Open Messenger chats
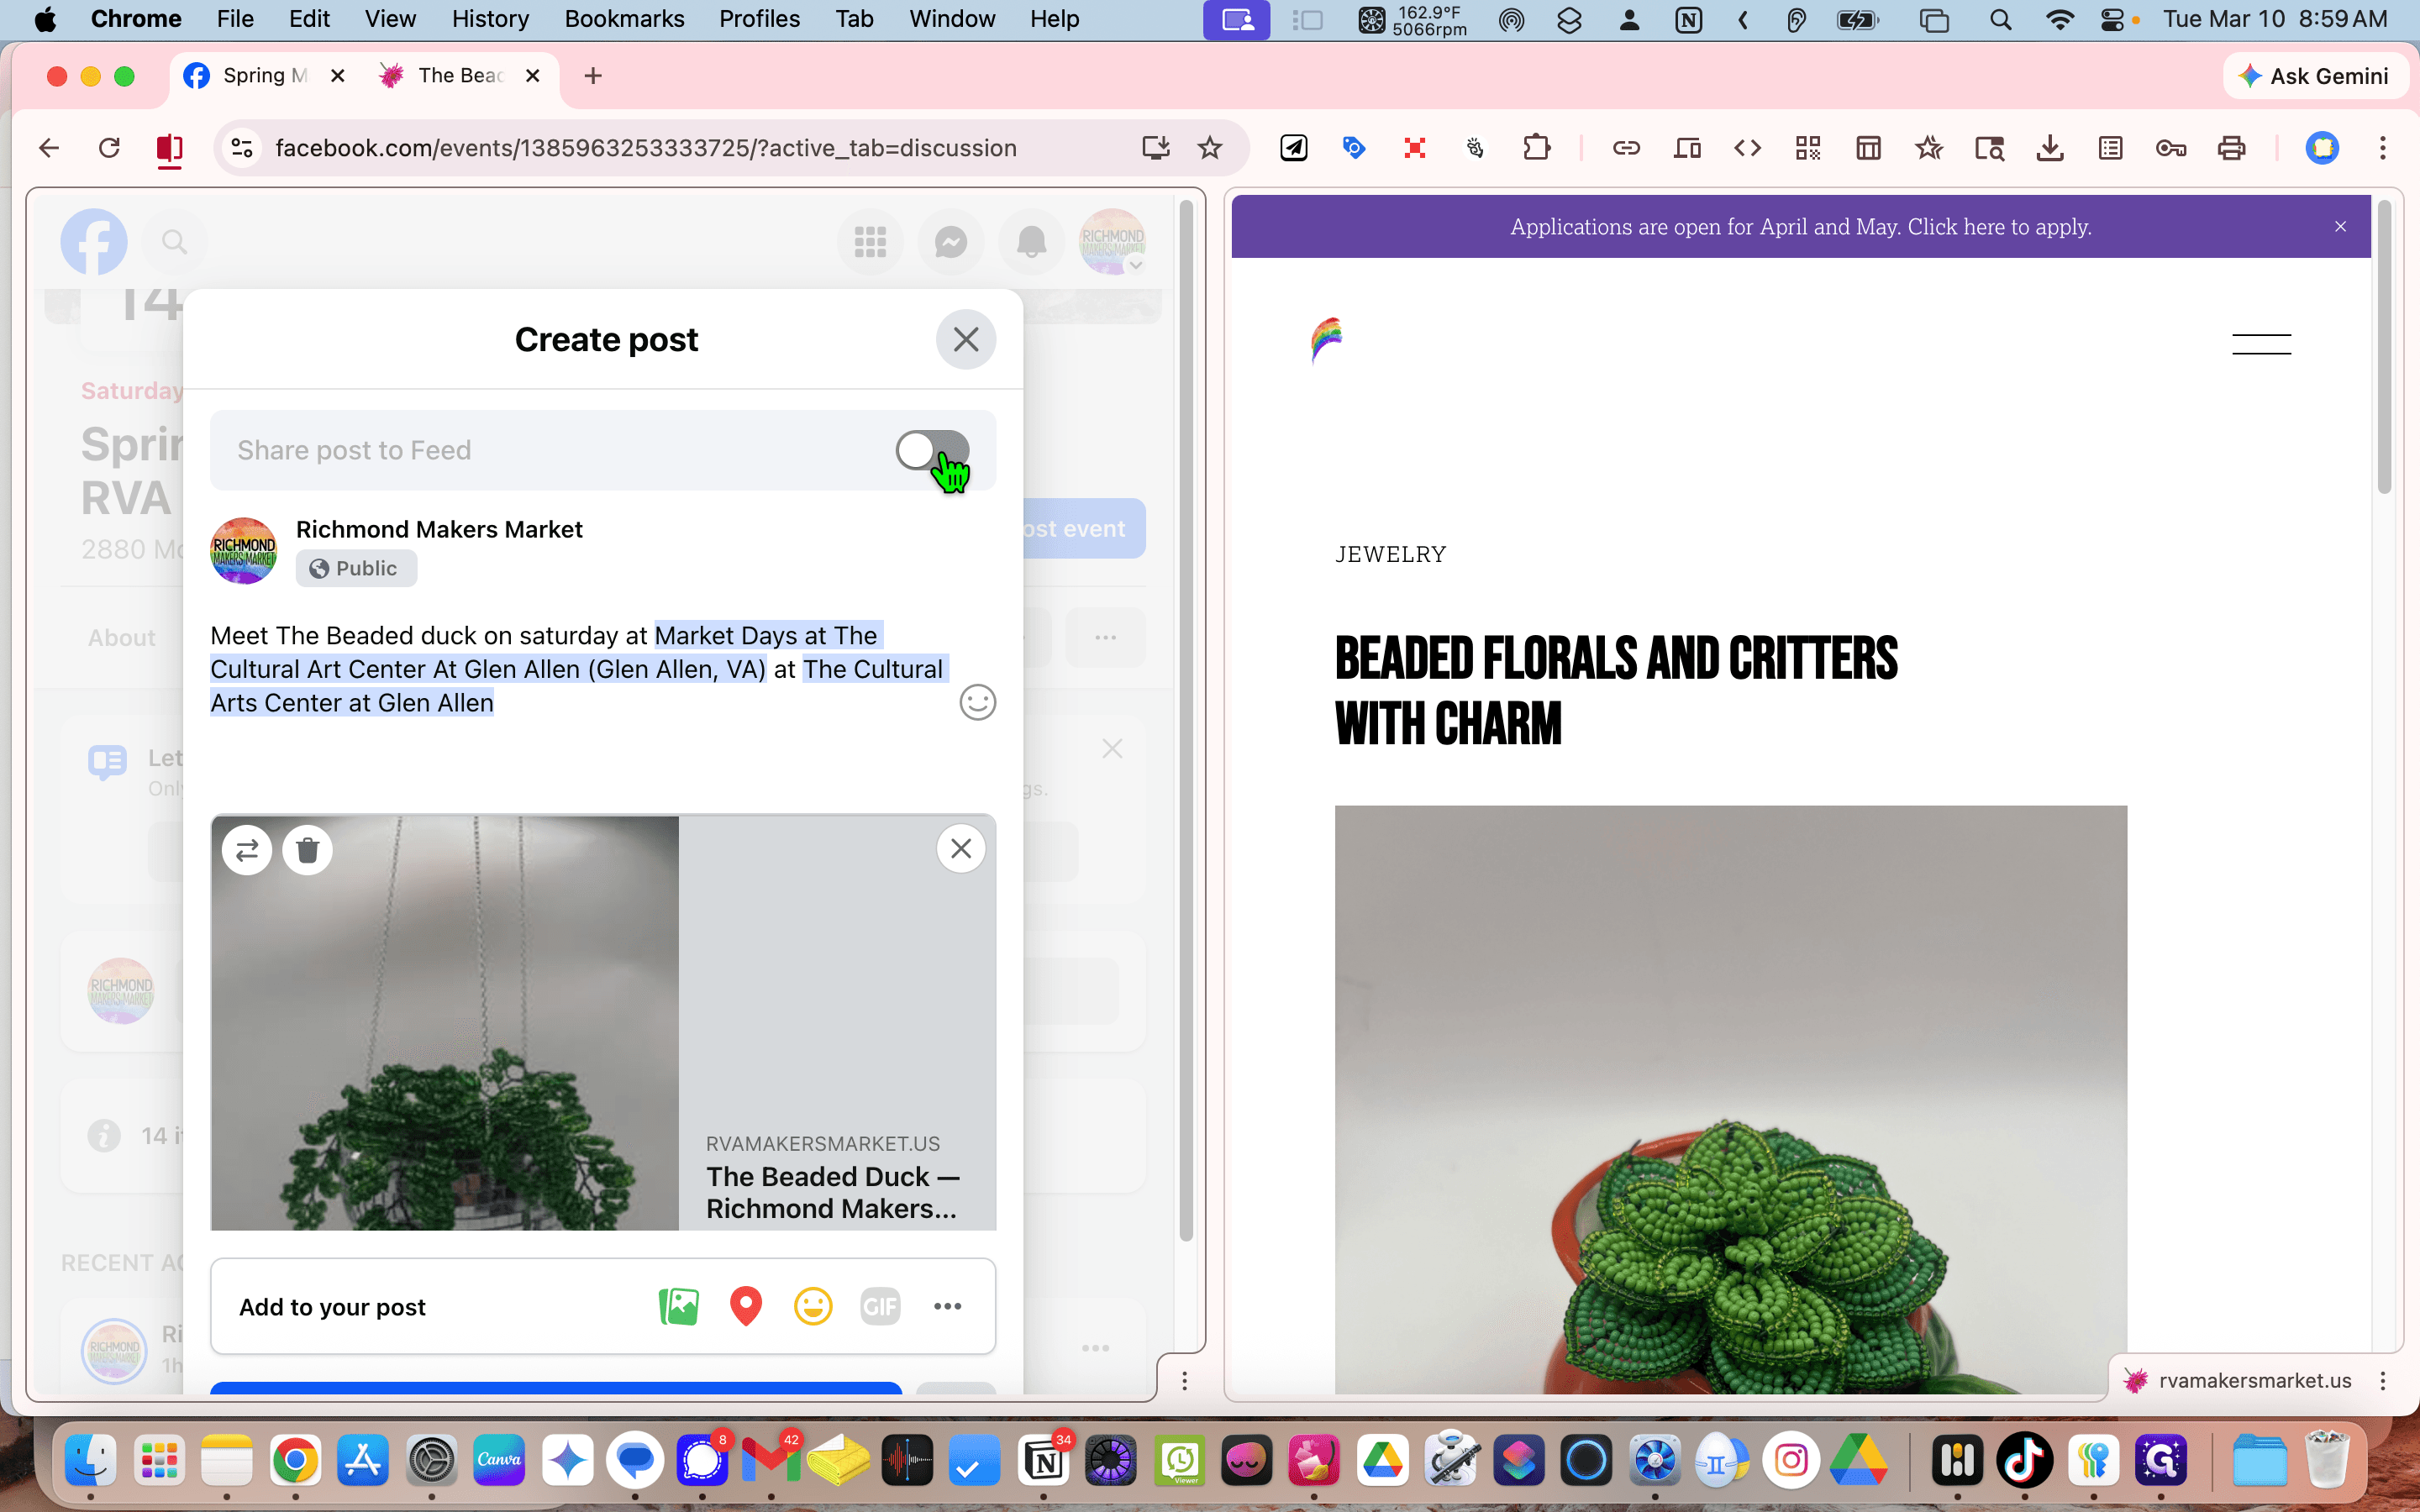 pyautogui.click(x=951, y=241)
